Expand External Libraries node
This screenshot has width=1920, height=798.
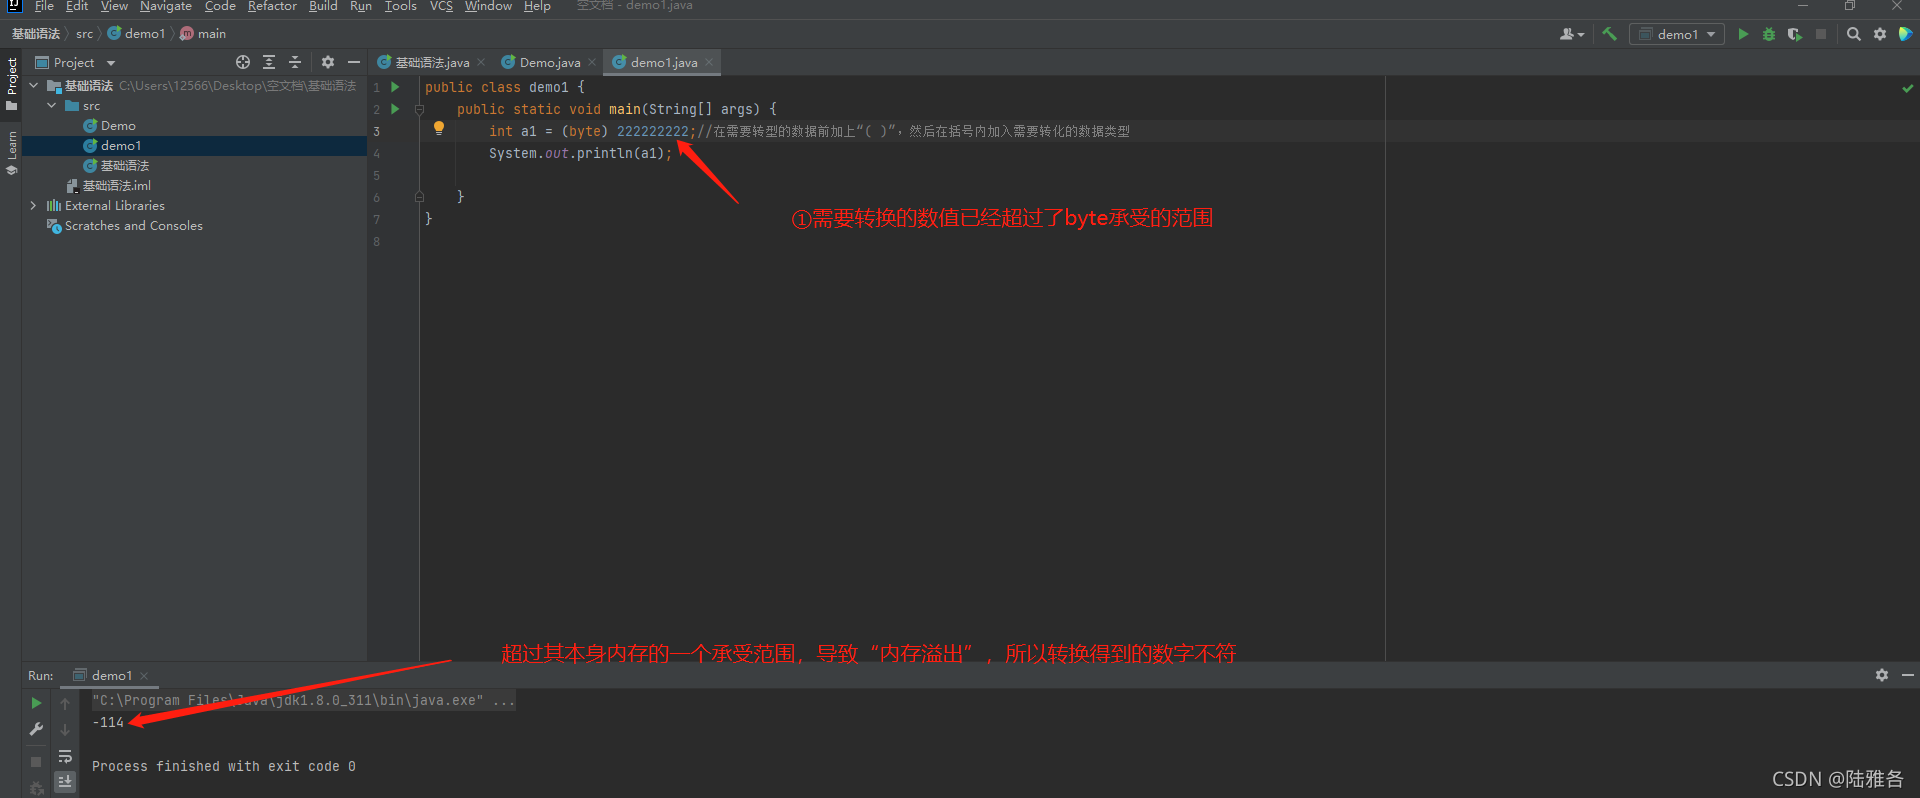[x=33, y=206]
